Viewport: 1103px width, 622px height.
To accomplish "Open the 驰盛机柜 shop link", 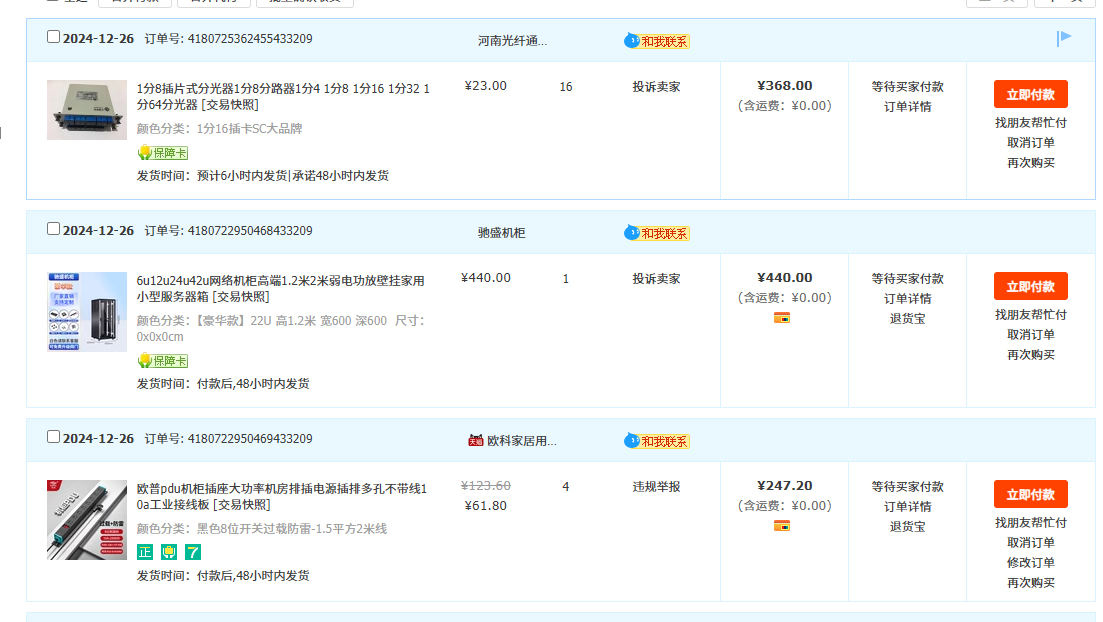I will 501,233.
